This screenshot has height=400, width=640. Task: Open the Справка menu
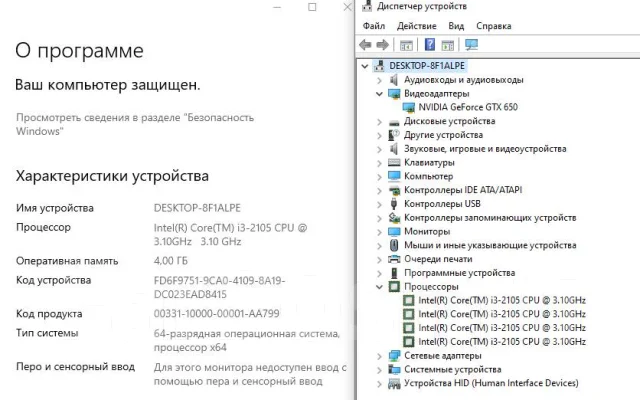pyautogui.click(x=493, y=26)
